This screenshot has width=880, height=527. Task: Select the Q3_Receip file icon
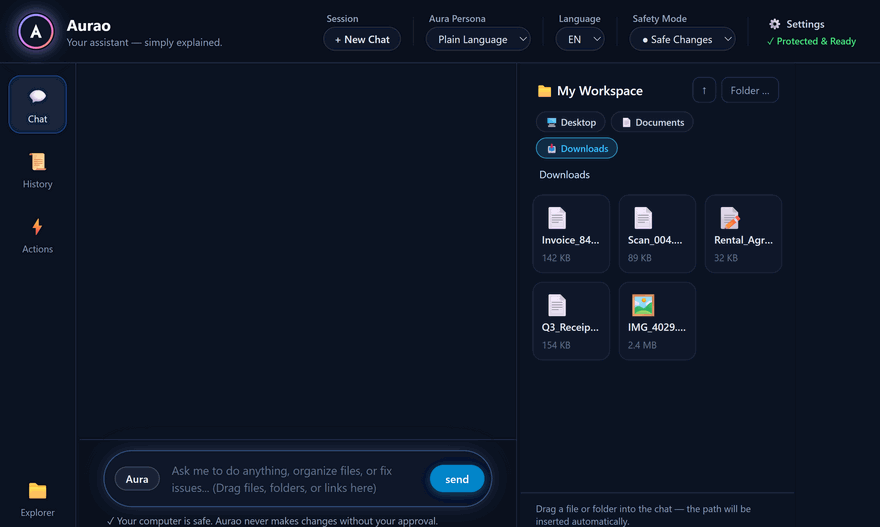point(557,305)
